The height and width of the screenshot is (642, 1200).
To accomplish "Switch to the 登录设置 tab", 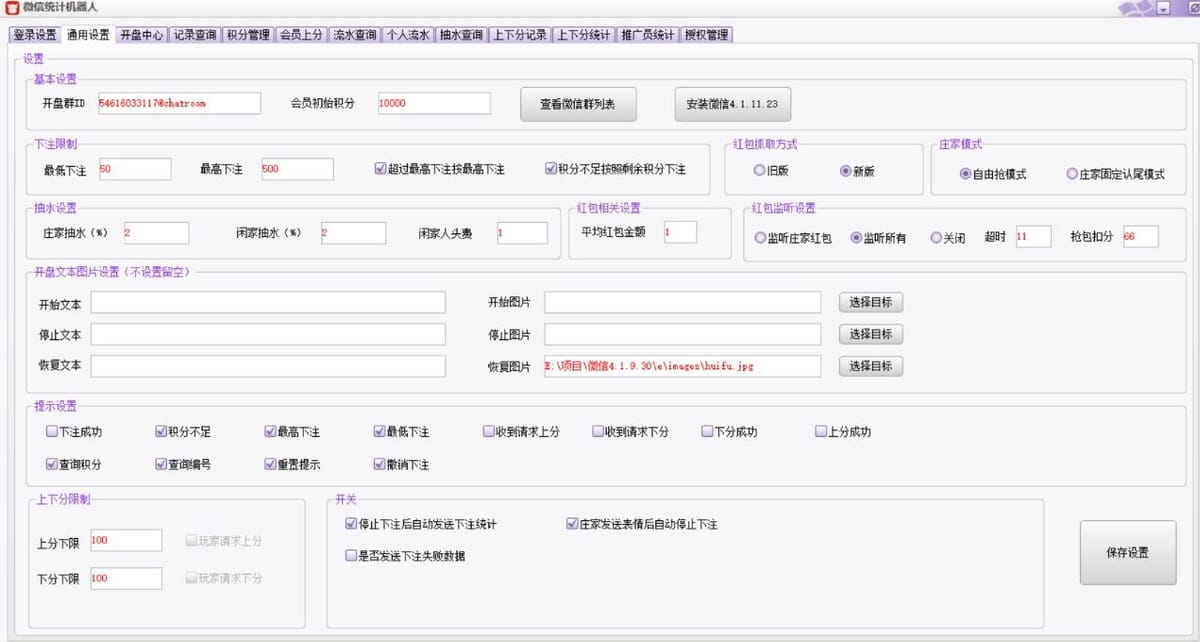I will tap(35, 34).
